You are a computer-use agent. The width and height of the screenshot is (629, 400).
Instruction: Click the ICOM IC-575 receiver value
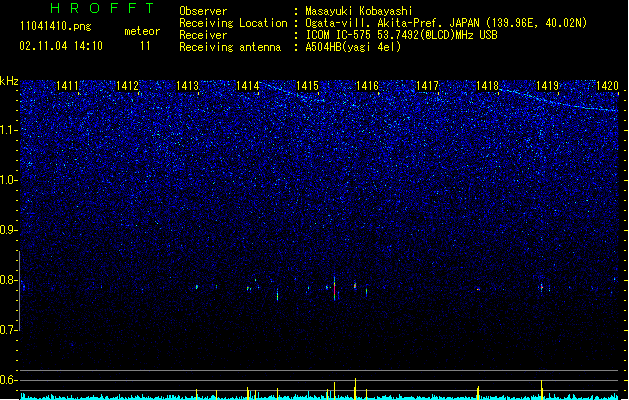click(402, 35)
